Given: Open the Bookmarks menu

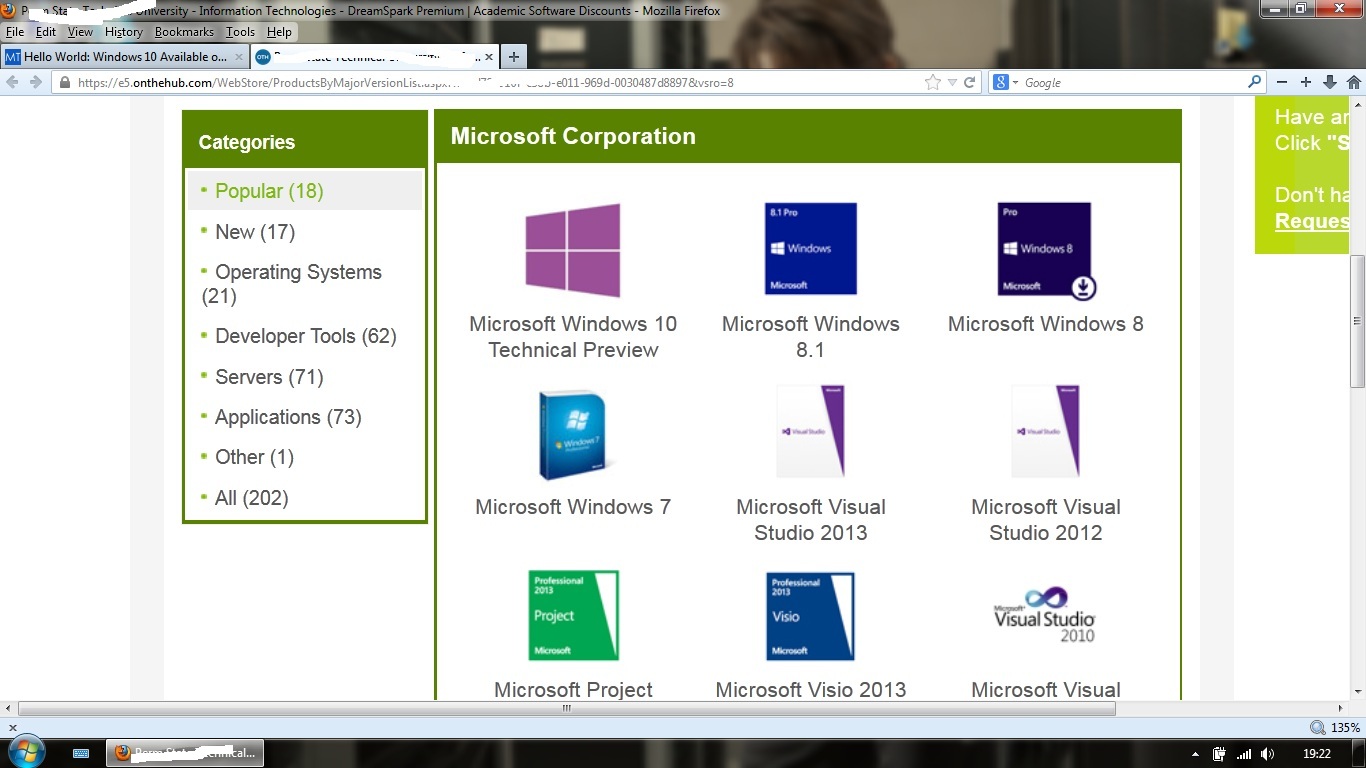Looking at the screenshot, I should pos(184,32).
